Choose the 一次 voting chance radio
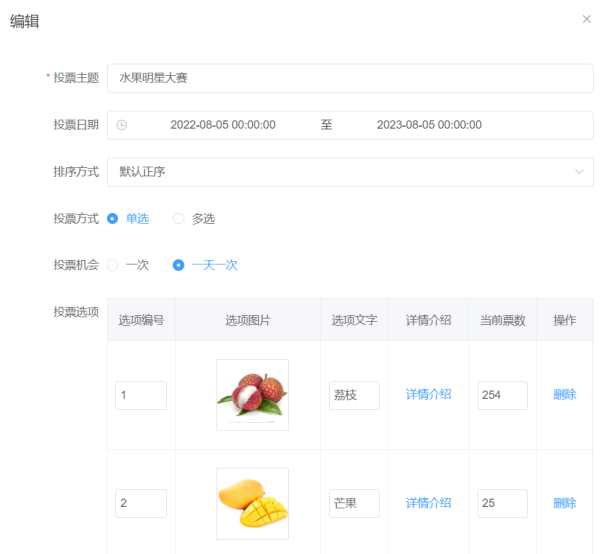The width and height of the screenshot is (600, 554). point(112,265)
